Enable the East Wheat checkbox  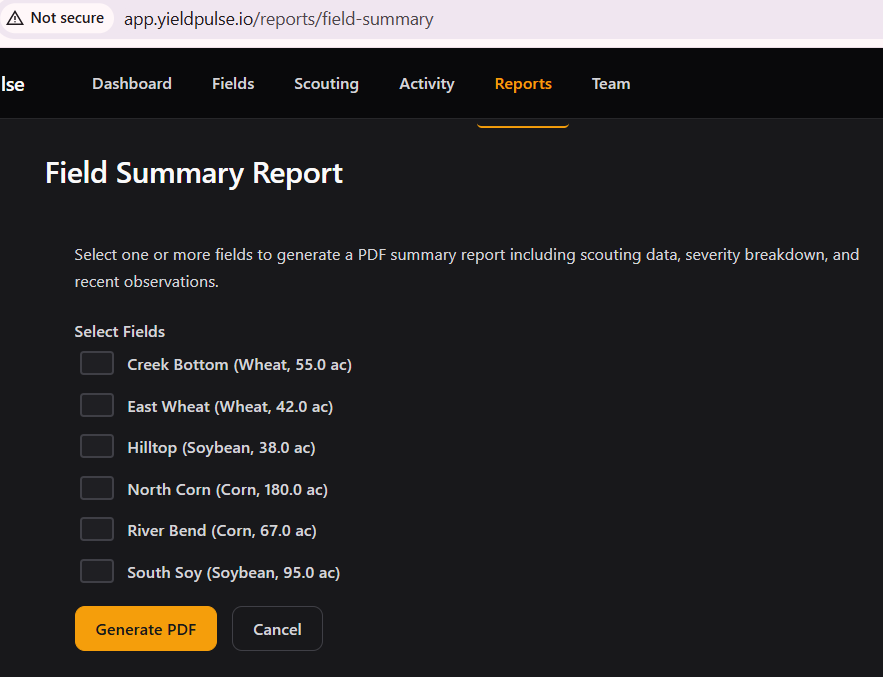point(97,406)
